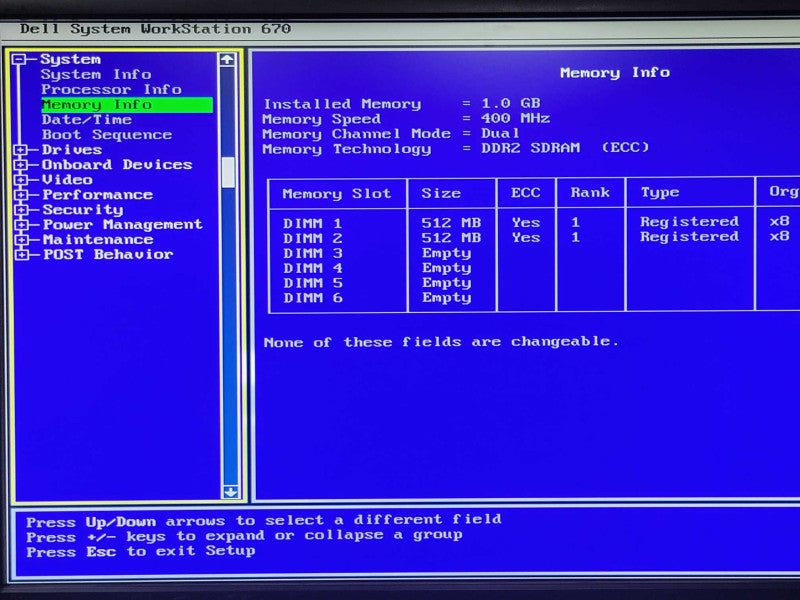Click the DIMM 1 slot row
The height and width of the screenshot is (600, 800).
[x=312, y=223]
